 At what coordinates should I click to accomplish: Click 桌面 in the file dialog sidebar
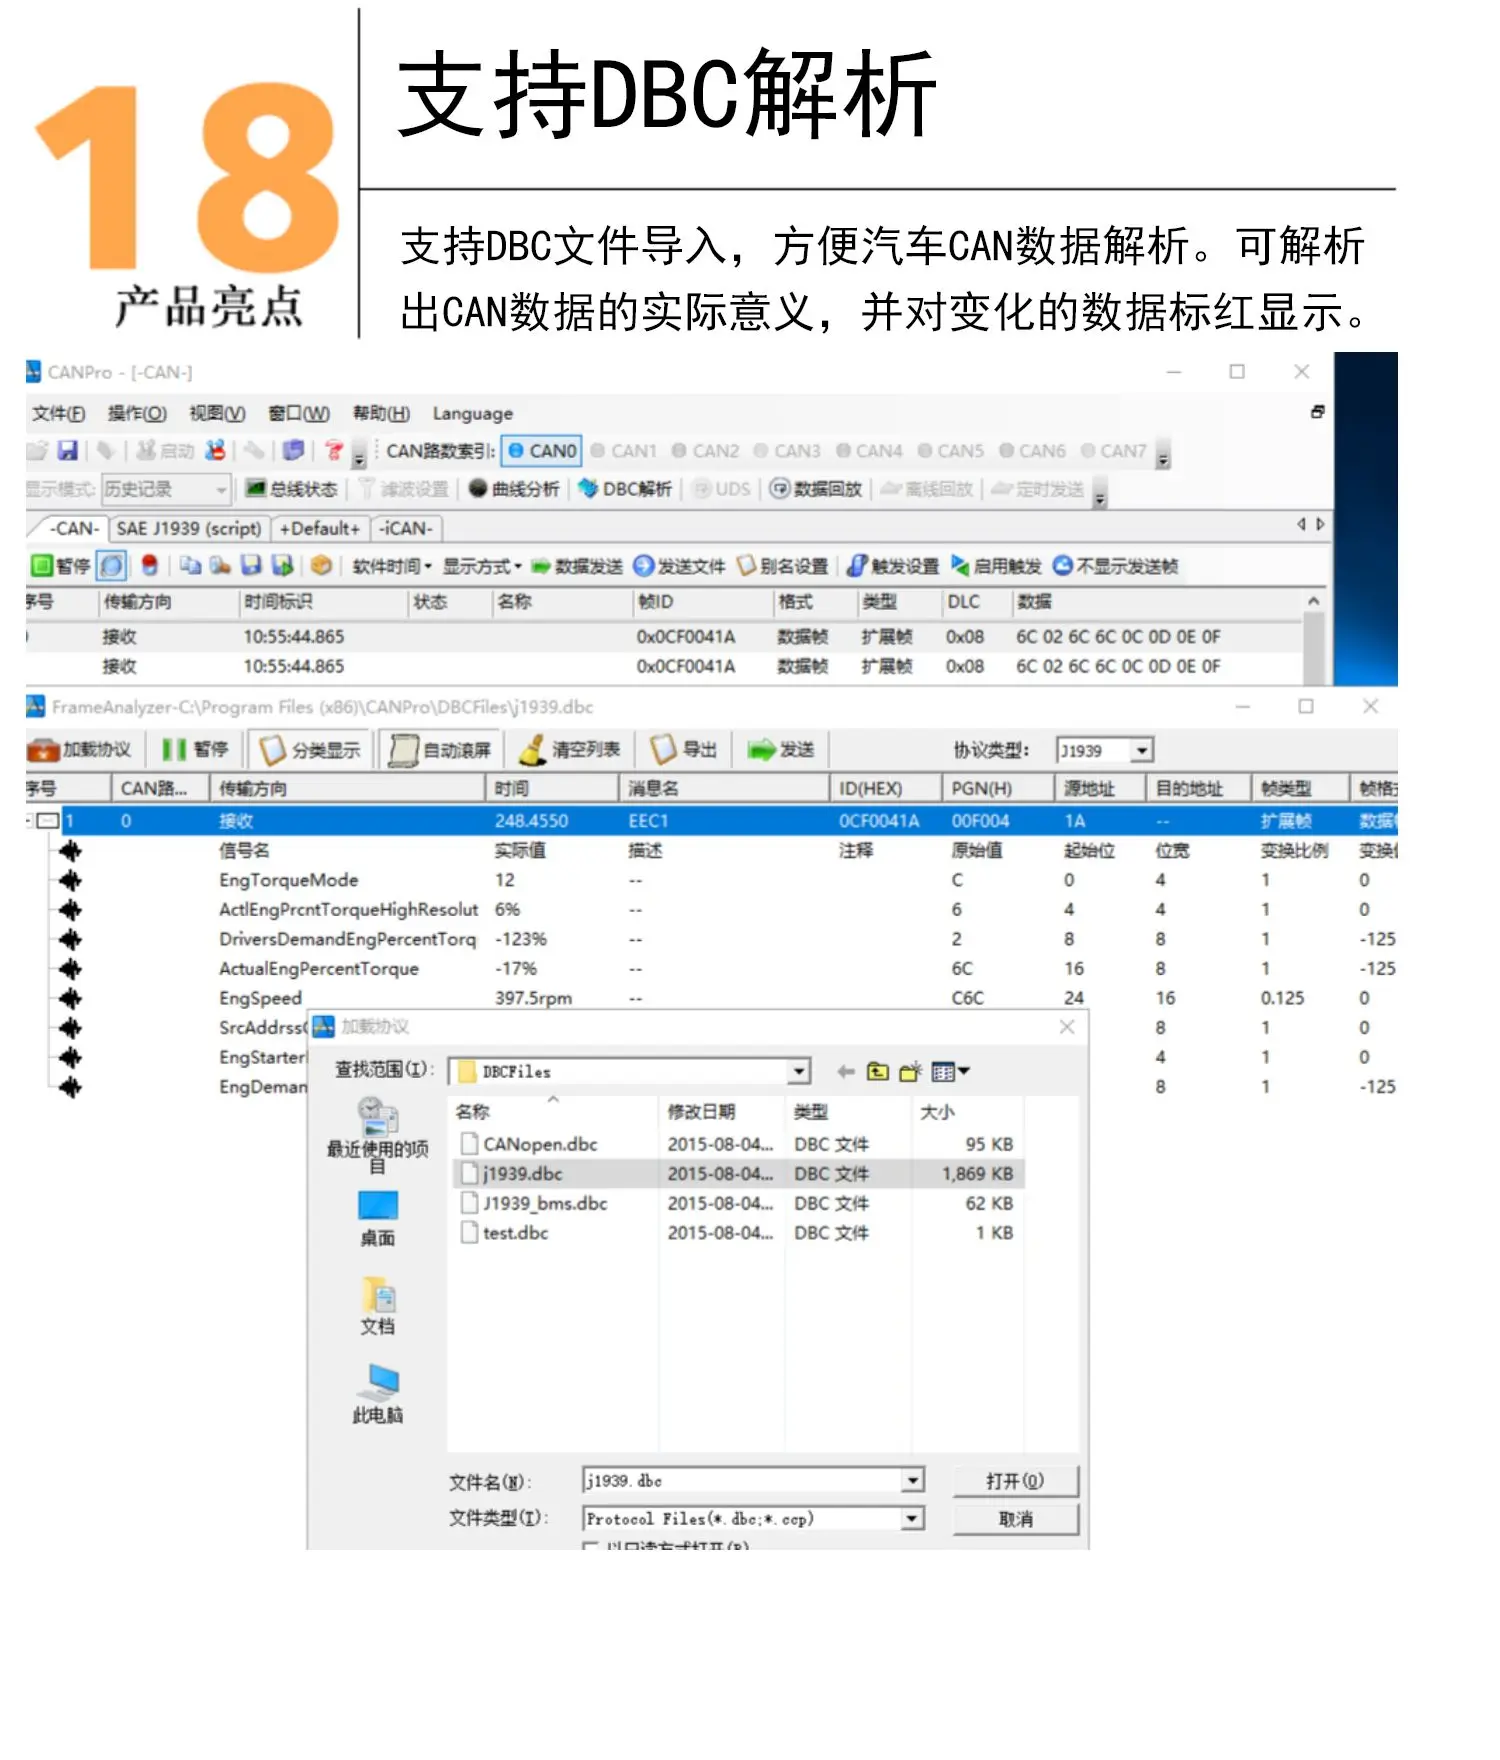[x=378, y=1219]
